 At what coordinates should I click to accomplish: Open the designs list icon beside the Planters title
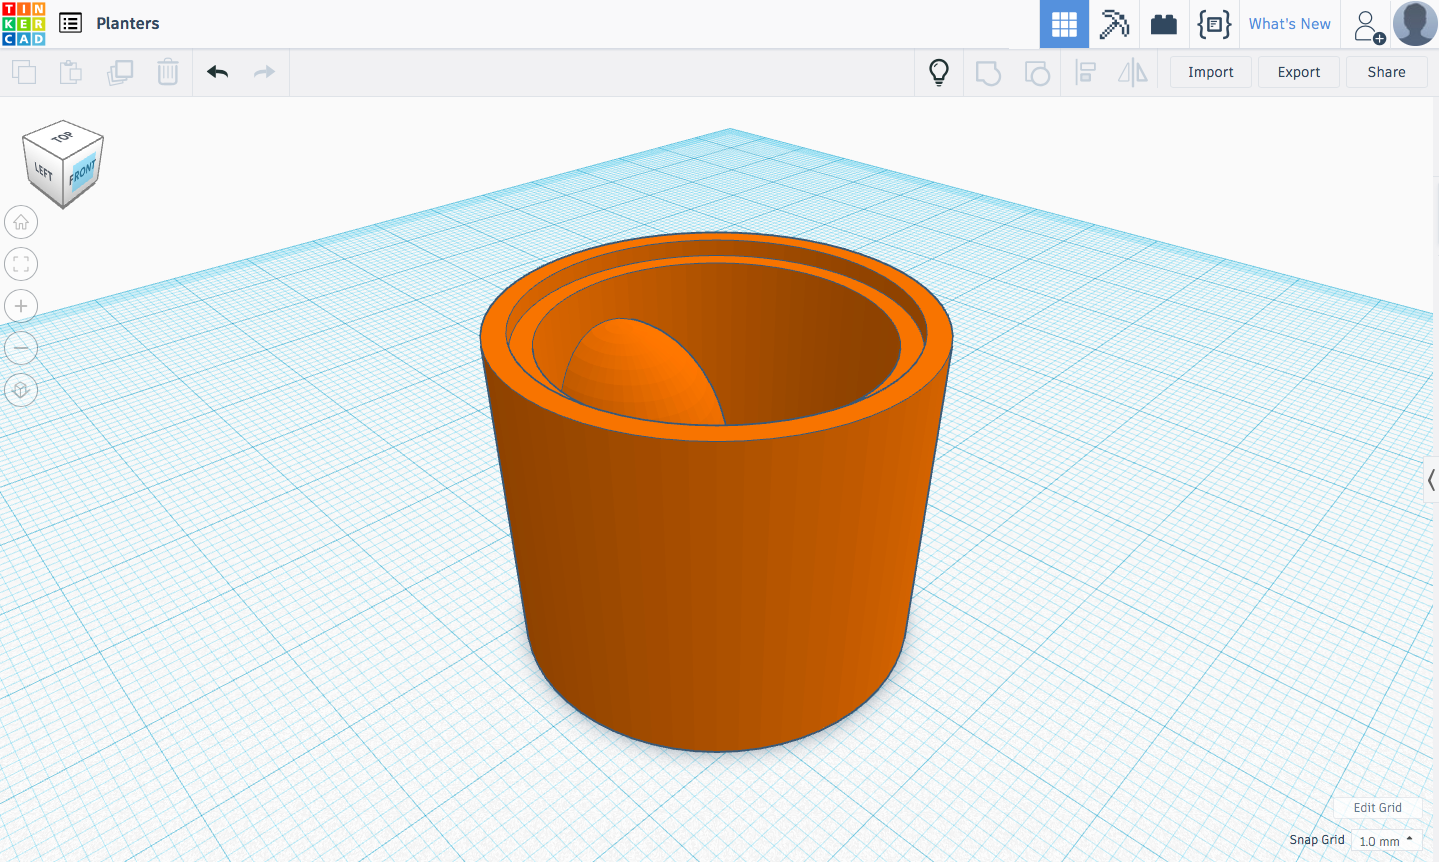[70, 23]
